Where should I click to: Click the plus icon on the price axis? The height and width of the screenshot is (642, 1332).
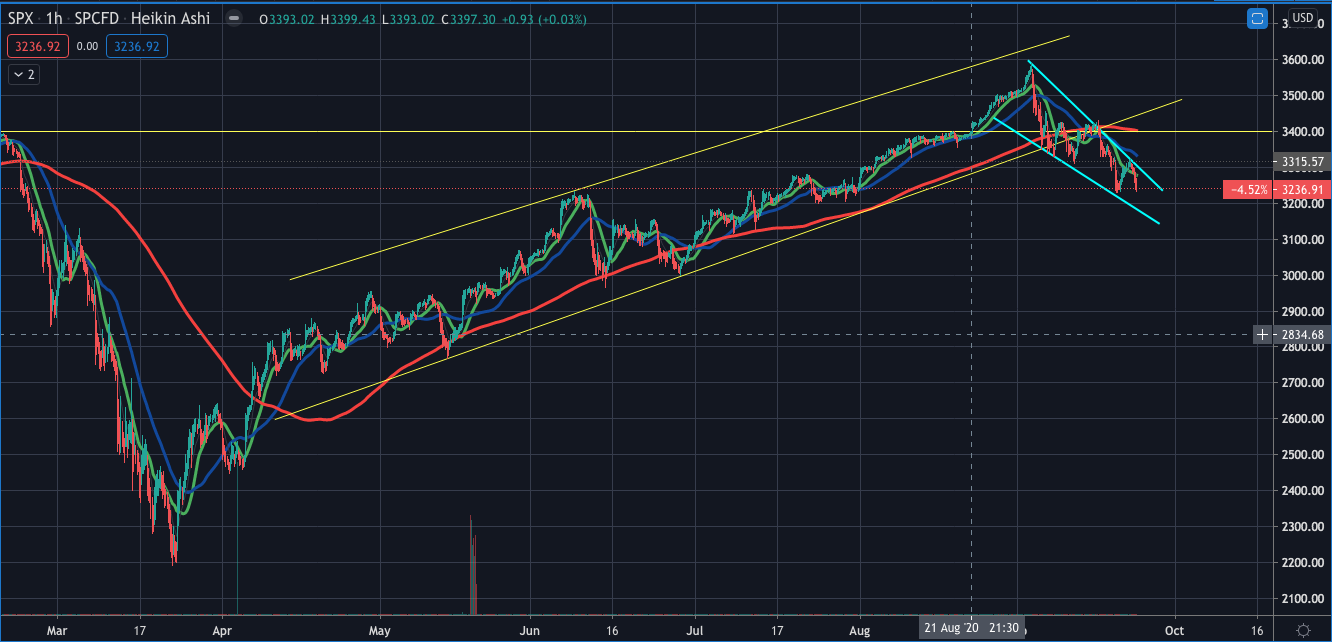pos(1265,334)
